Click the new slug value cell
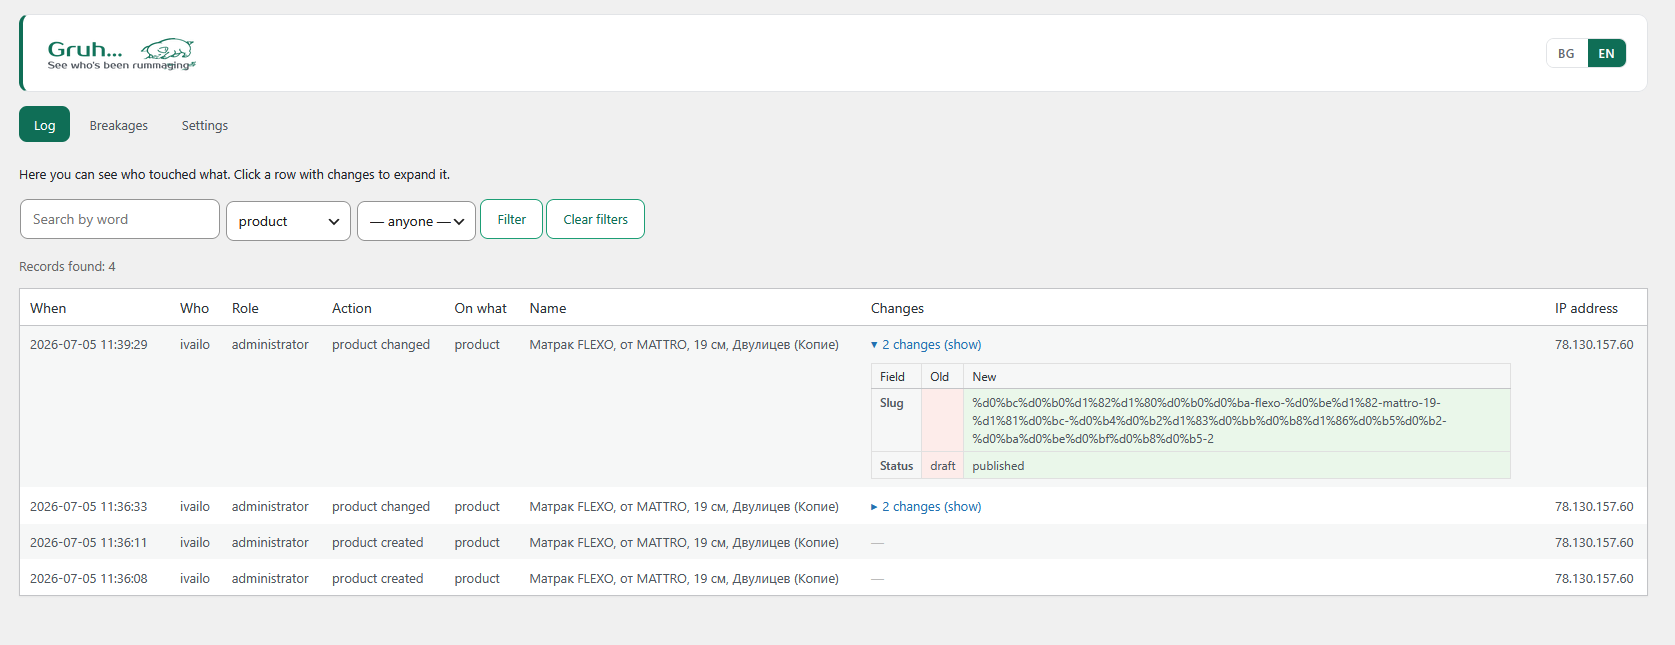Image resolution: width=1675 pixels, height=645 pixels. click(1237, 421)
